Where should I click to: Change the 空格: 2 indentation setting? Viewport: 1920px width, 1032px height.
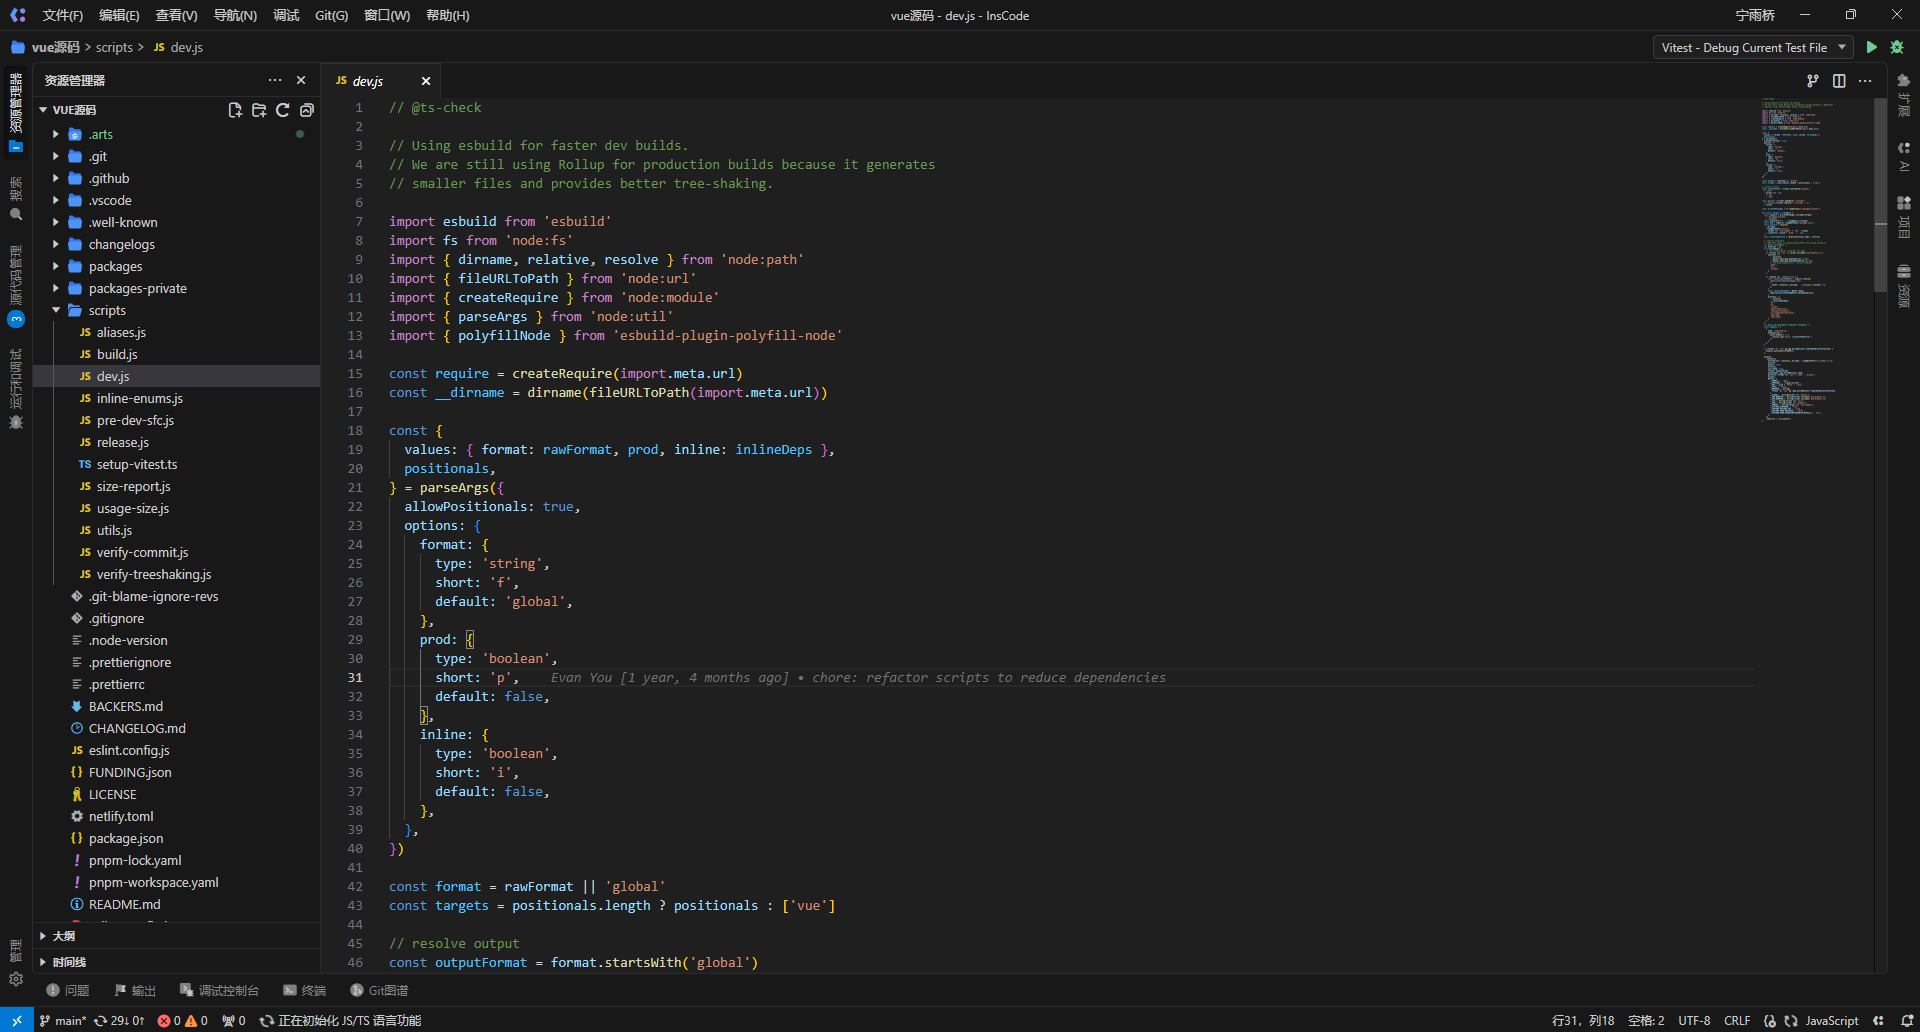tap(1646, 1020)
